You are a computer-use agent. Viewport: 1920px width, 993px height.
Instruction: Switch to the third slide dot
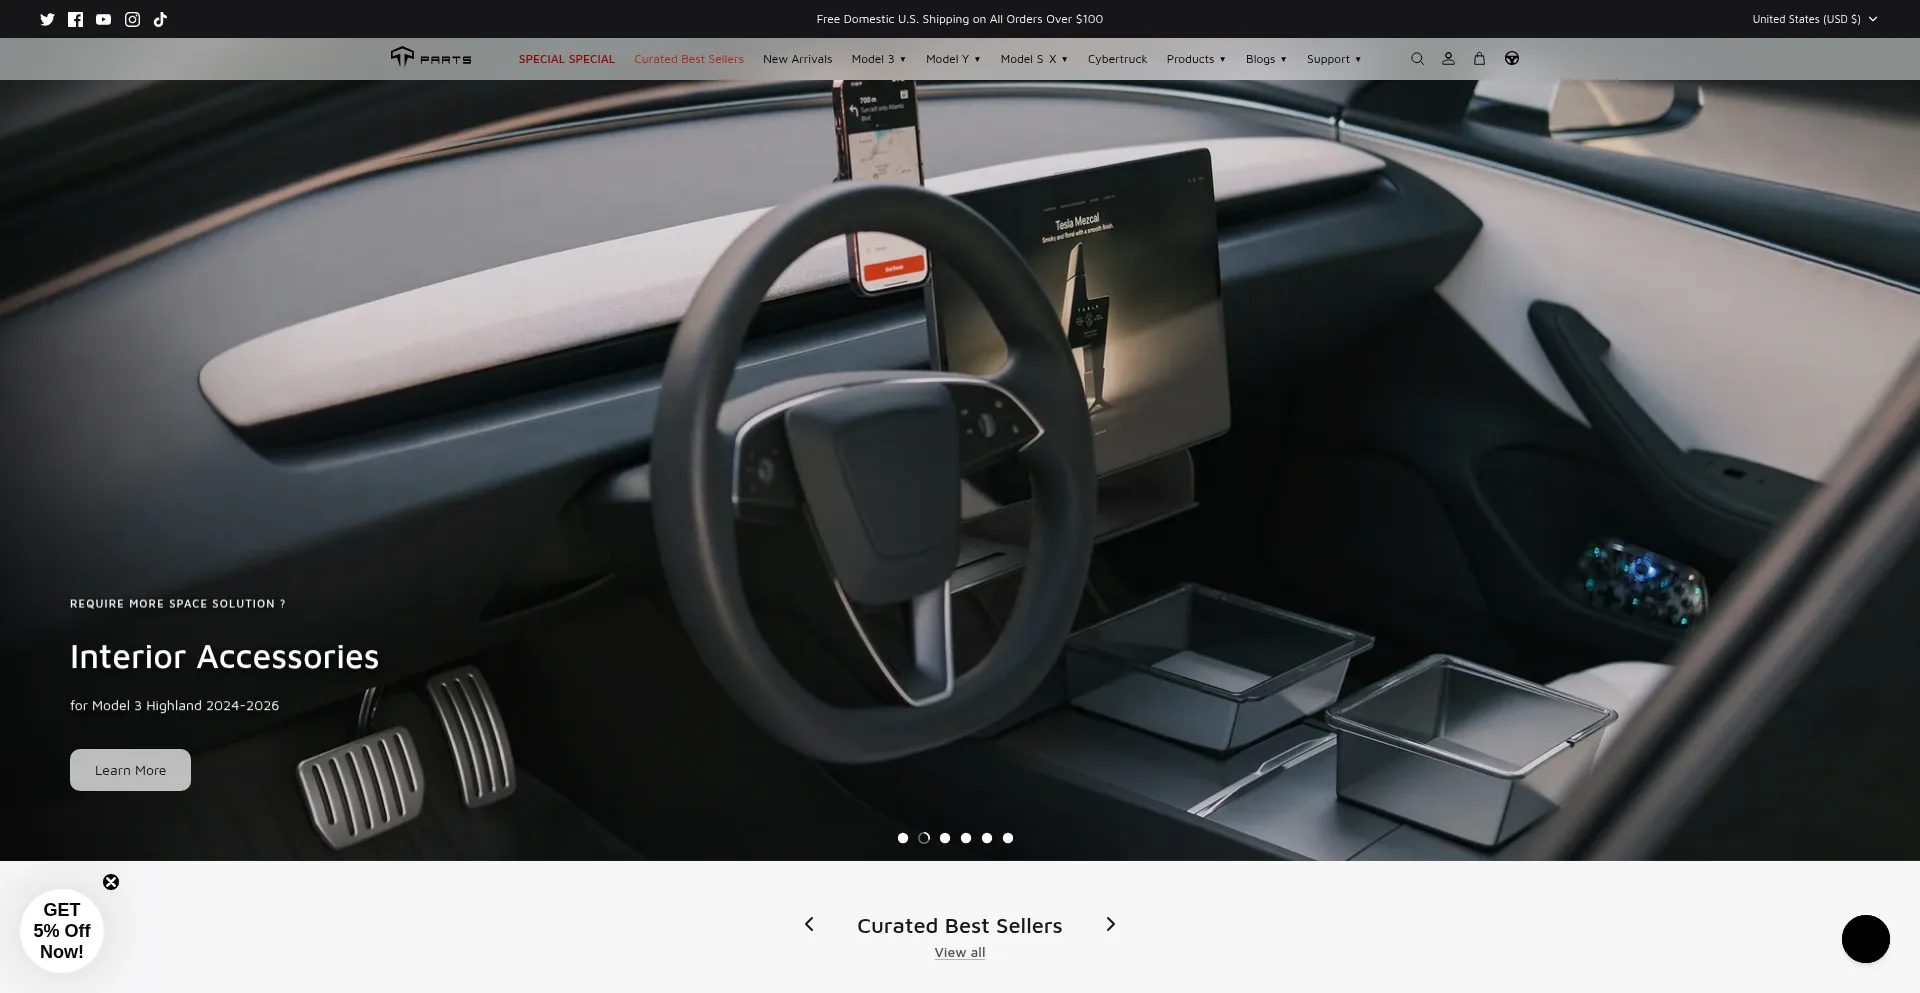(945, 838)
